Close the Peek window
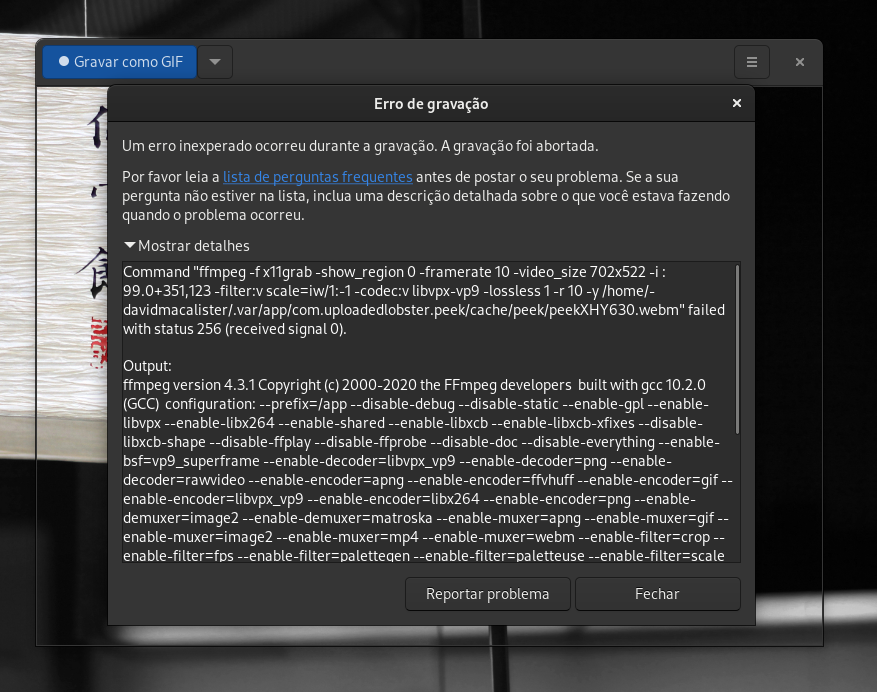The width and height of the screenshot is (877, 692). tap(800, 62)
